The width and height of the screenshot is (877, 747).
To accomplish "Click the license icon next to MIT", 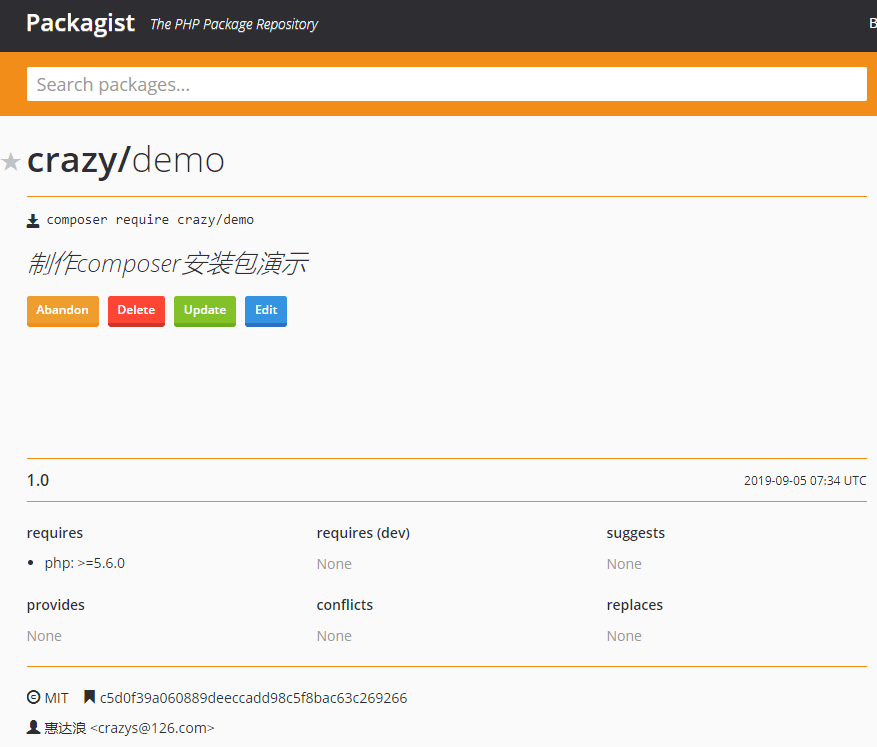I will pos(34,697).
